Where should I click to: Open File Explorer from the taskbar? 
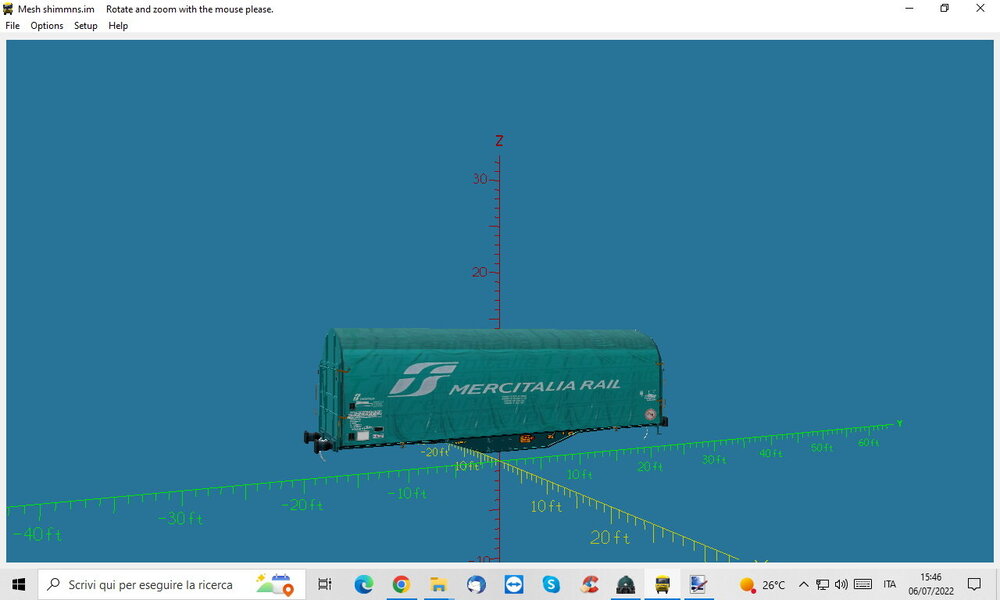pyautogui.click(x=438, y=584)
